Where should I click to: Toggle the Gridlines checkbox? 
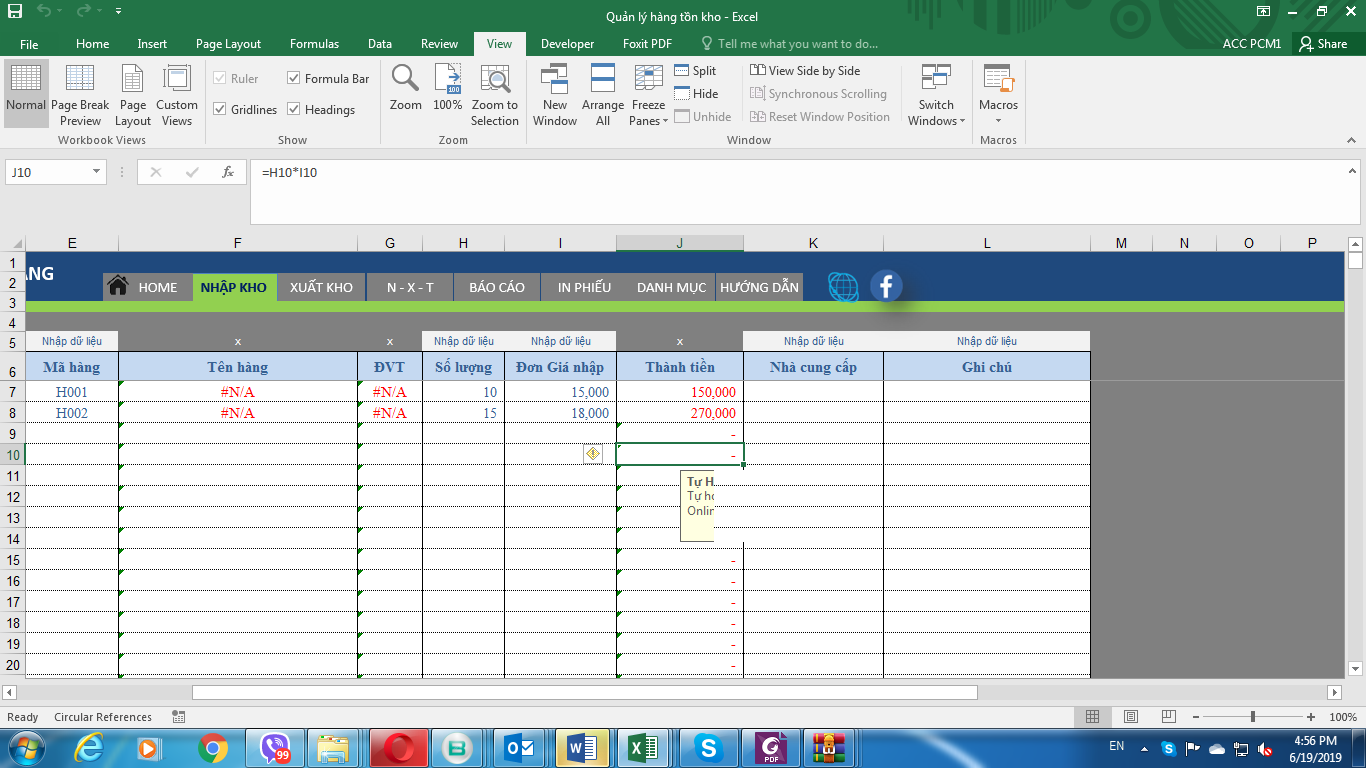pos(220,109)
